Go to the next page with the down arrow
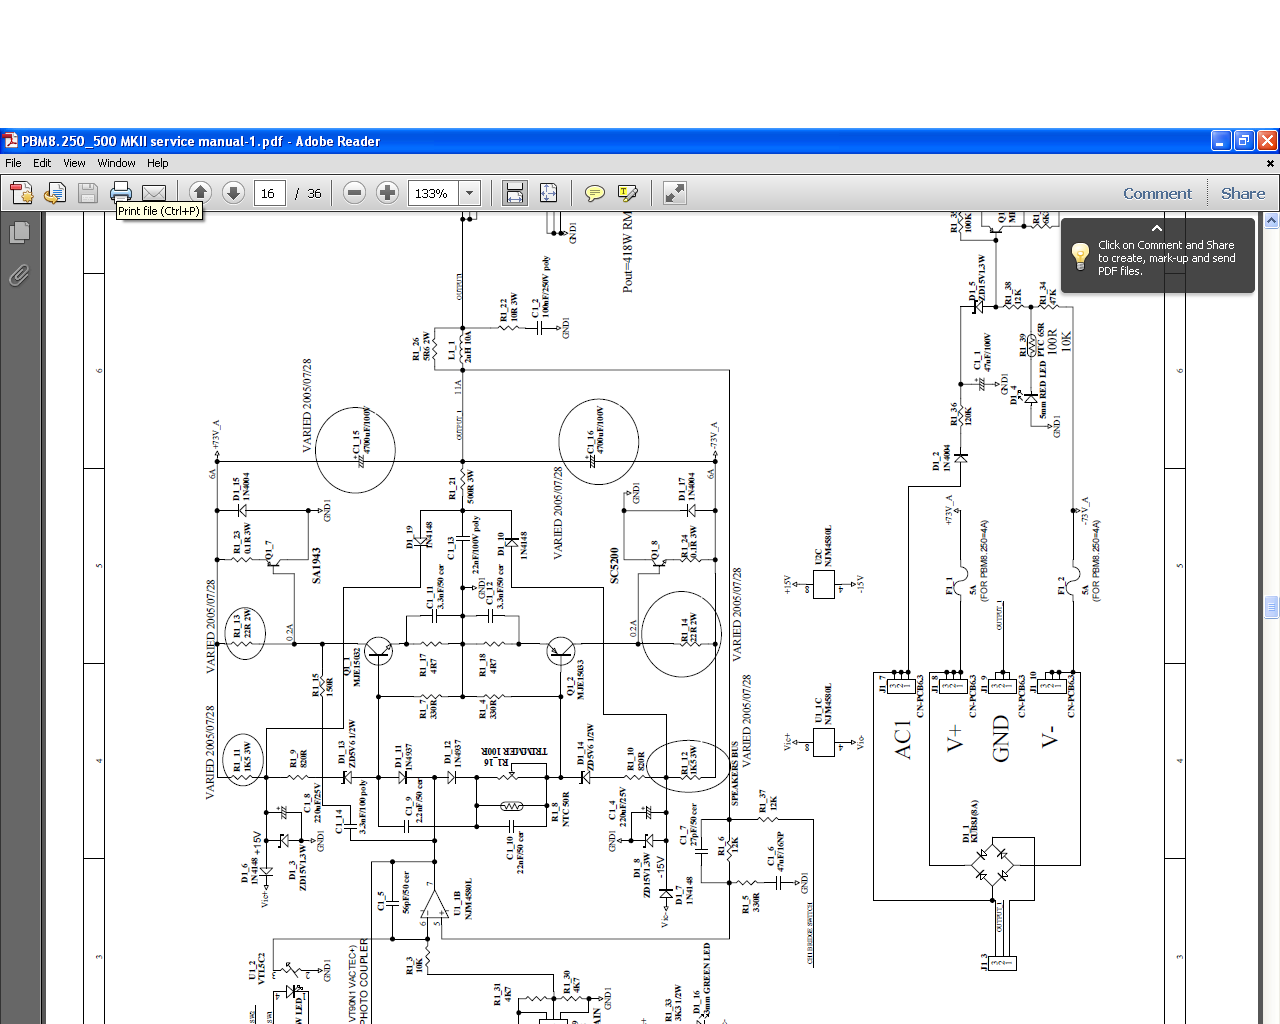The image size is (1280, 1024). point(233,193)
